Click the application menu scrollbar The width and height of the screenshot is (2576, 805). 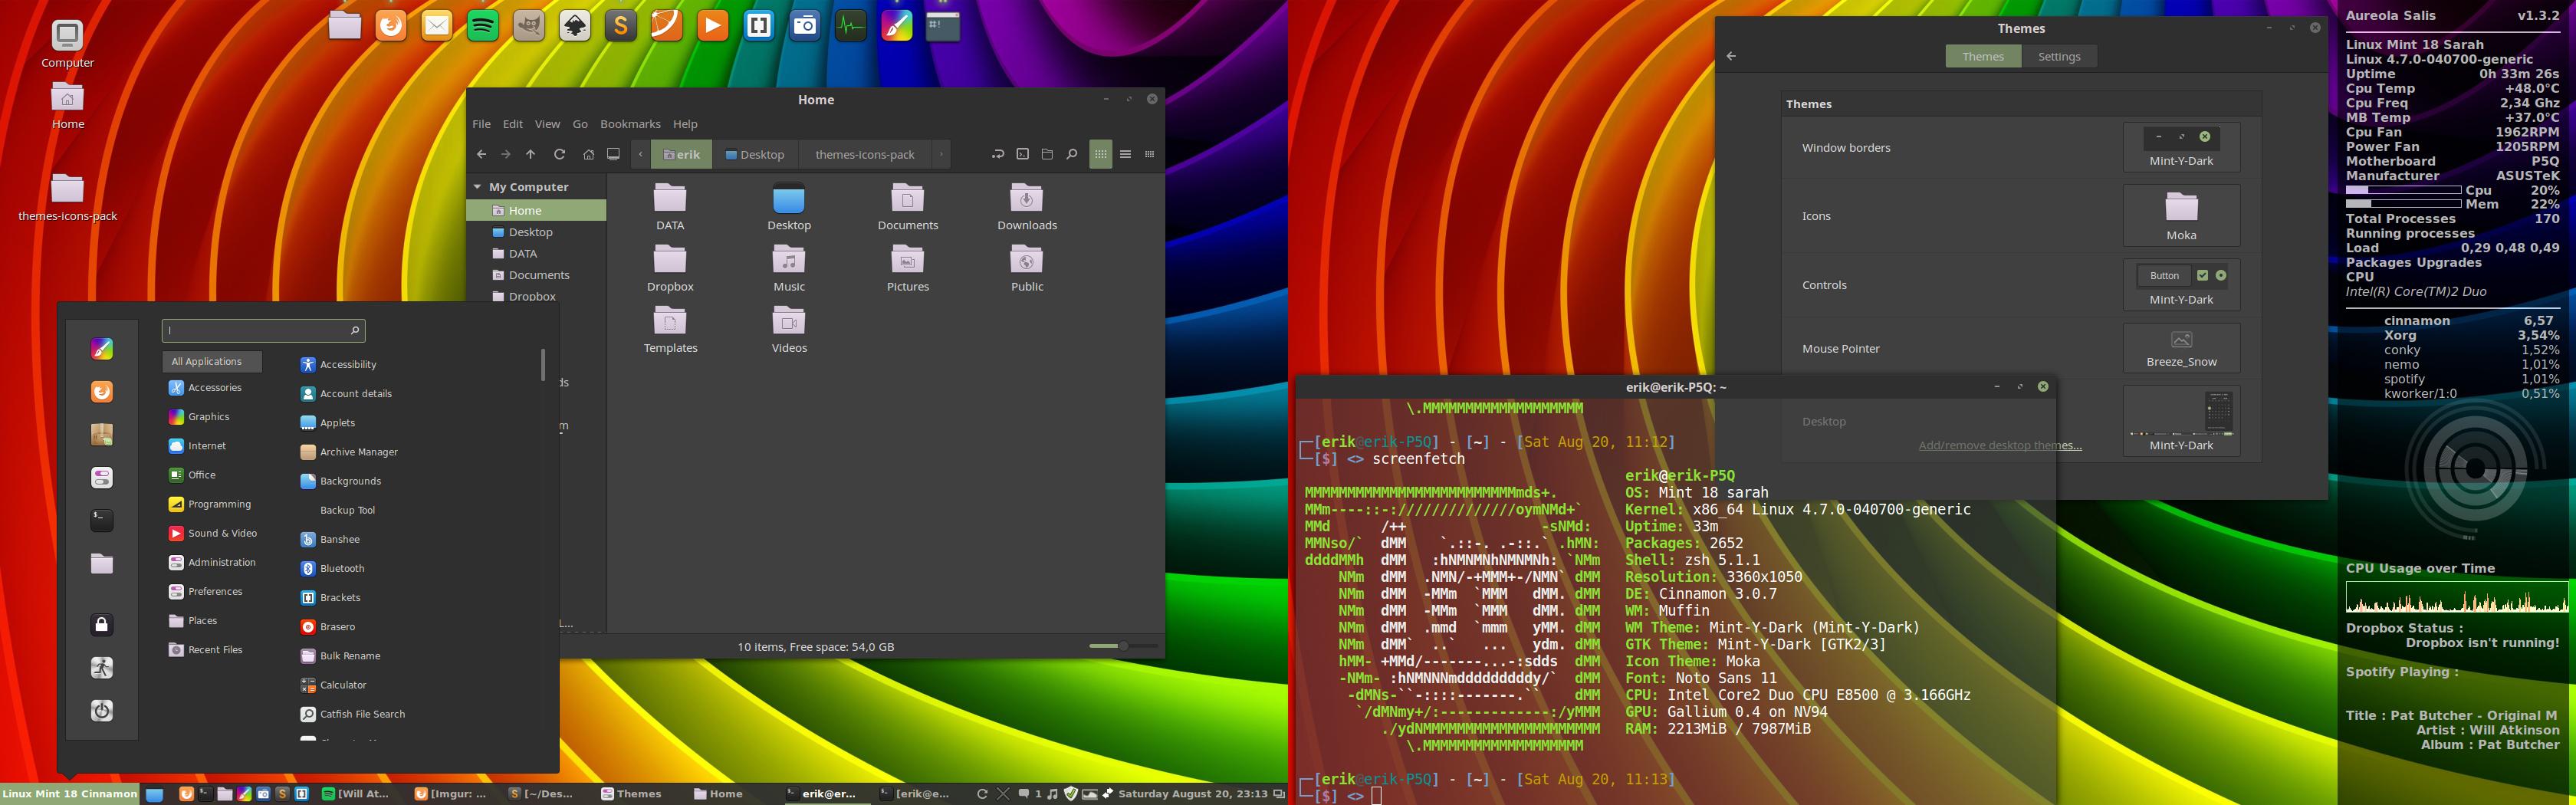click(543, 365)
